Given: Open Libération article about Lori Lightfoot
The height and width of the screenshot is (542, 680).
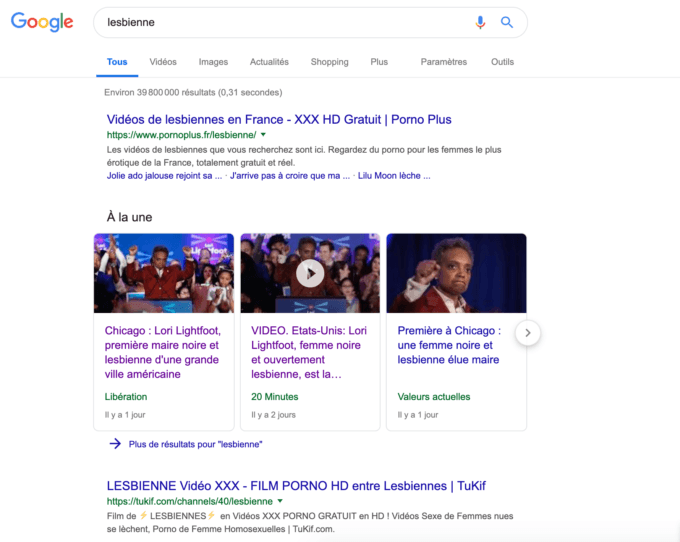Looking at the screenshot, I should (163, 352).
